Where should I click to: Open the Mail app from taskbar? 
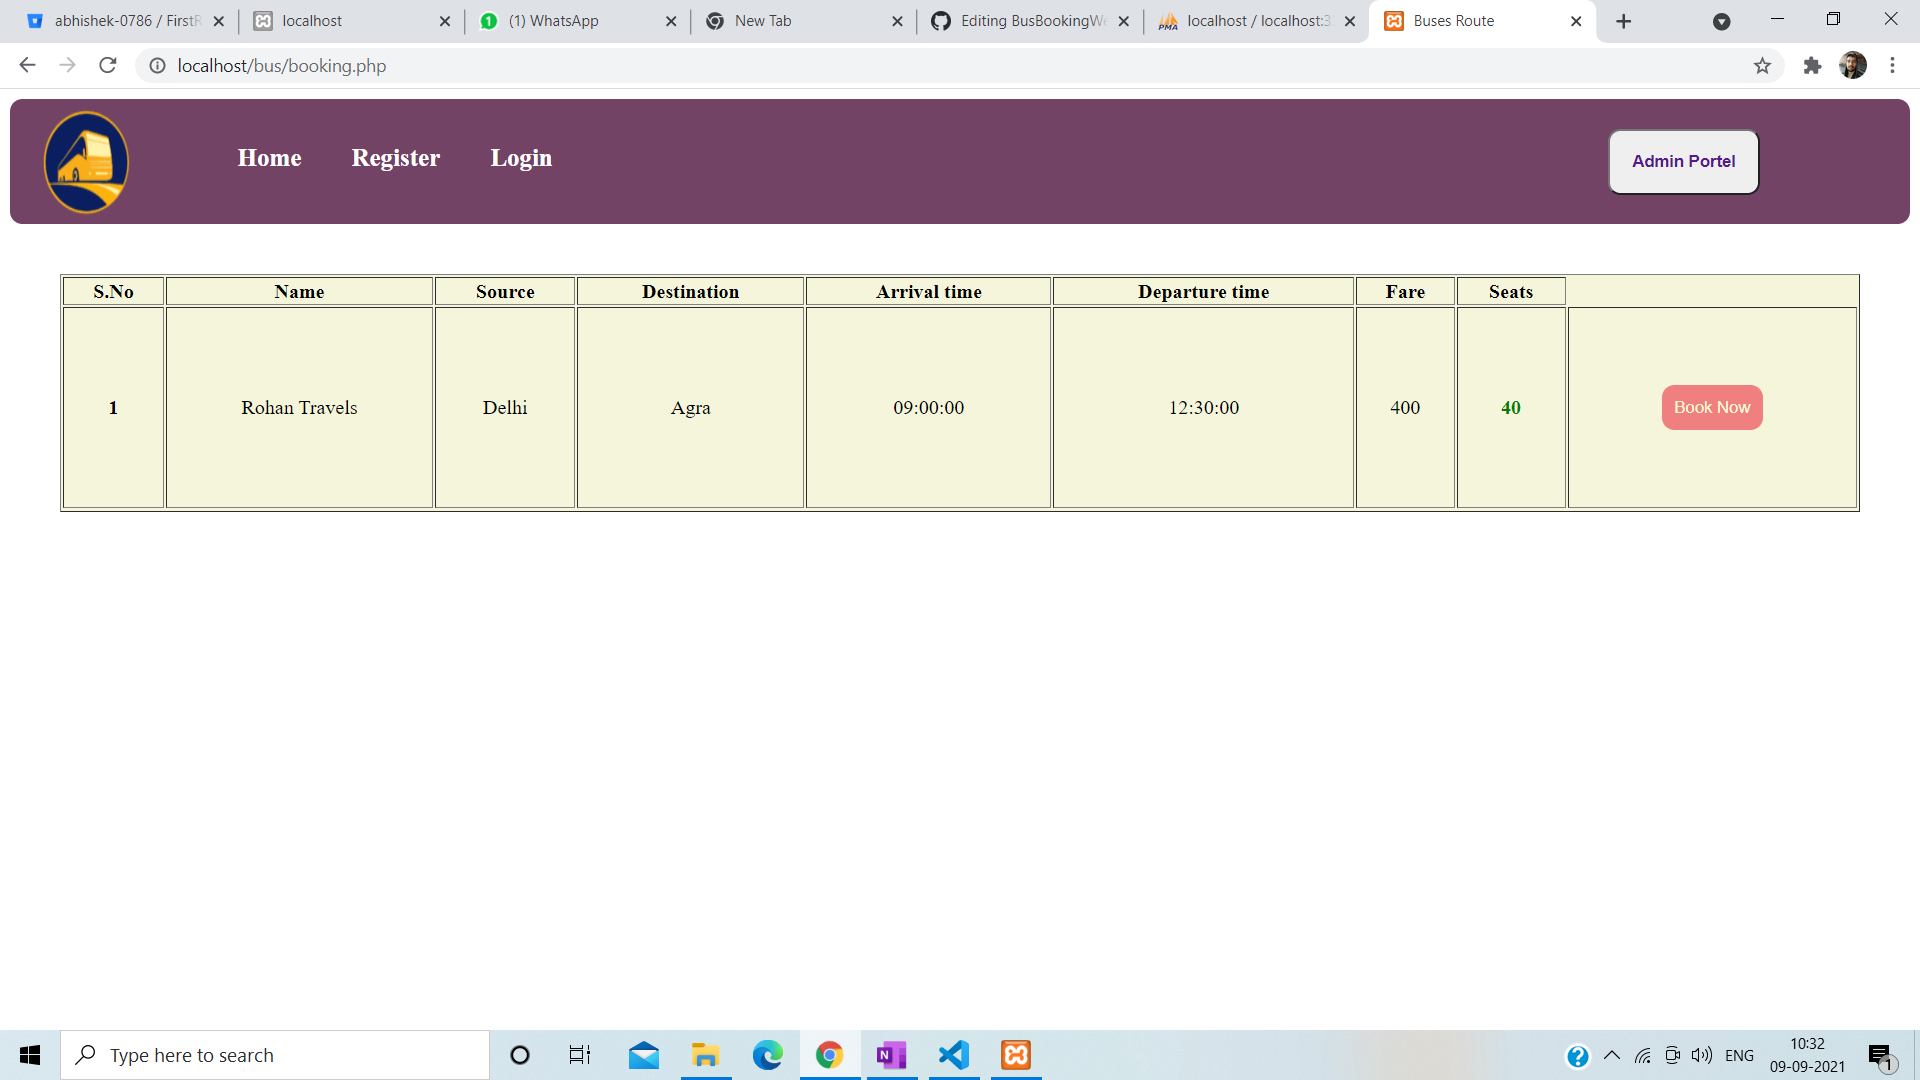pos(643,1054)
